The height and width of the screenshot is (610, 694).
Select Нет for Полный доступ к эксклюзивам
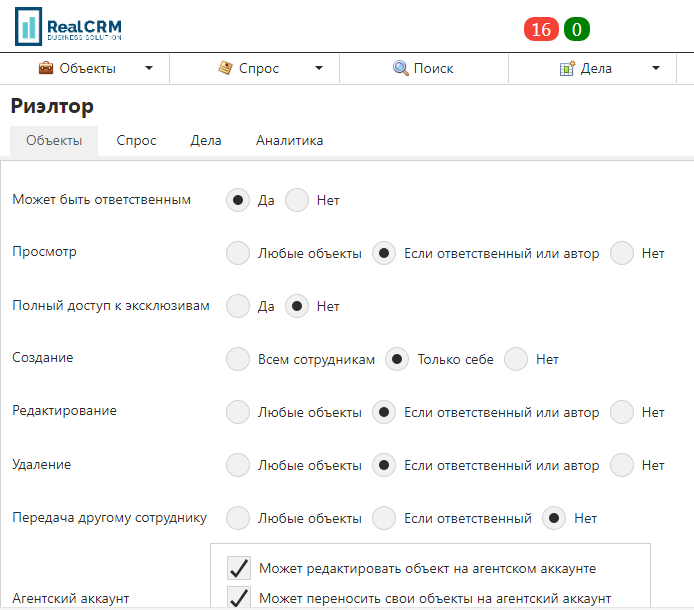[x=297, y=306]
